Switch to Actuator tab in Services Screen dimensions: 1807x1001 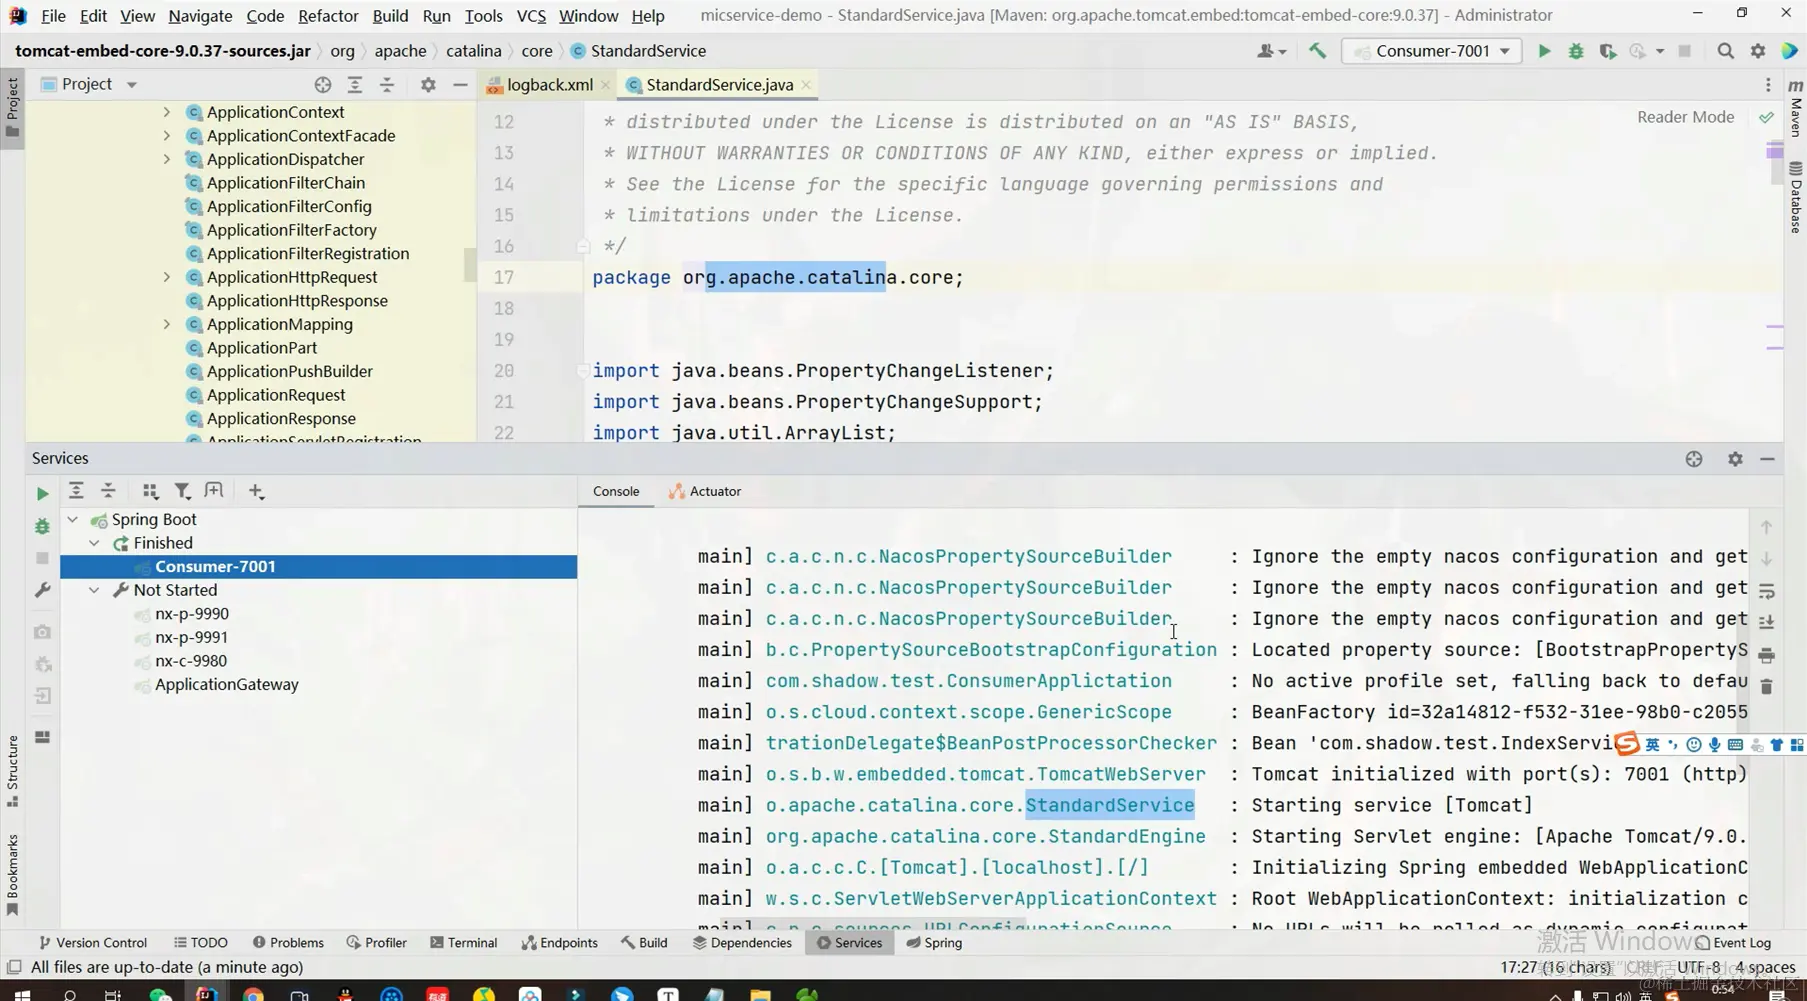[705, 491]
